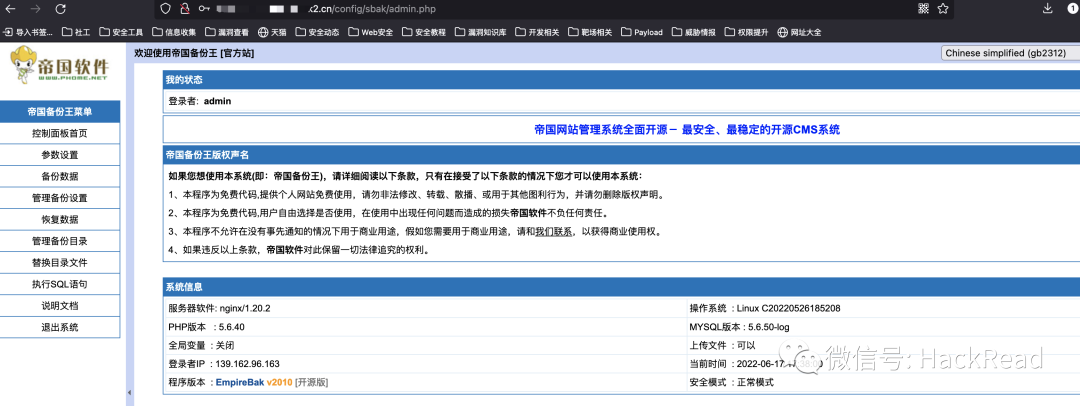Open the 天猫 bookmark

click(272, 32)
